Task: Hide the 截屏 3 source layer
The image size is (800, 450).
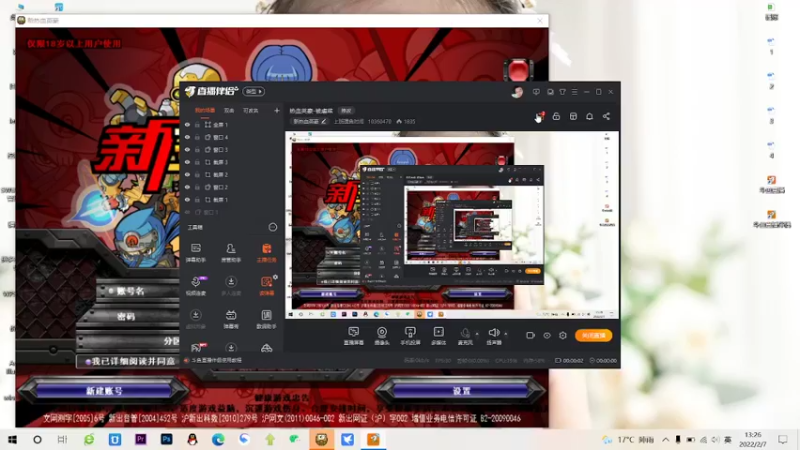Action: (x=187, y=162)
